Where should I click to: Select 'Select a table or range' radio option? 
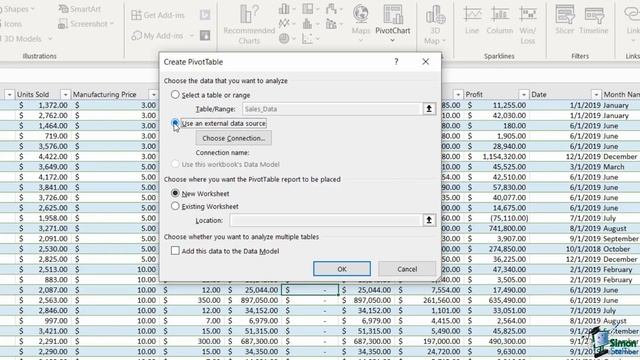click(175, 95)
